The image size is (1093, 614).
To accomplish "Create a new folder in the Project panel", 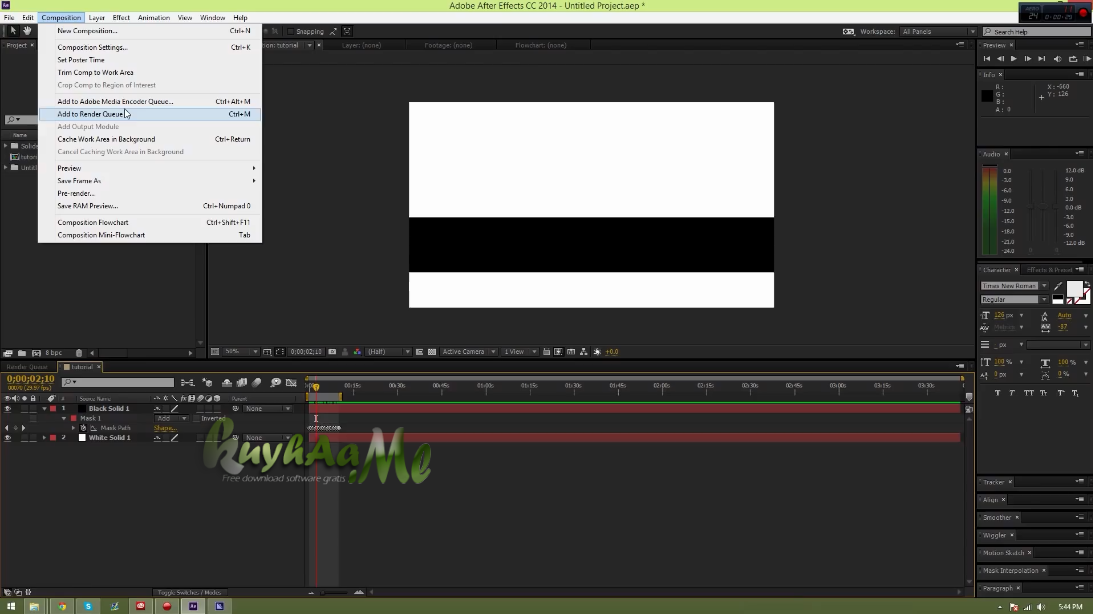I will [22, 353].
